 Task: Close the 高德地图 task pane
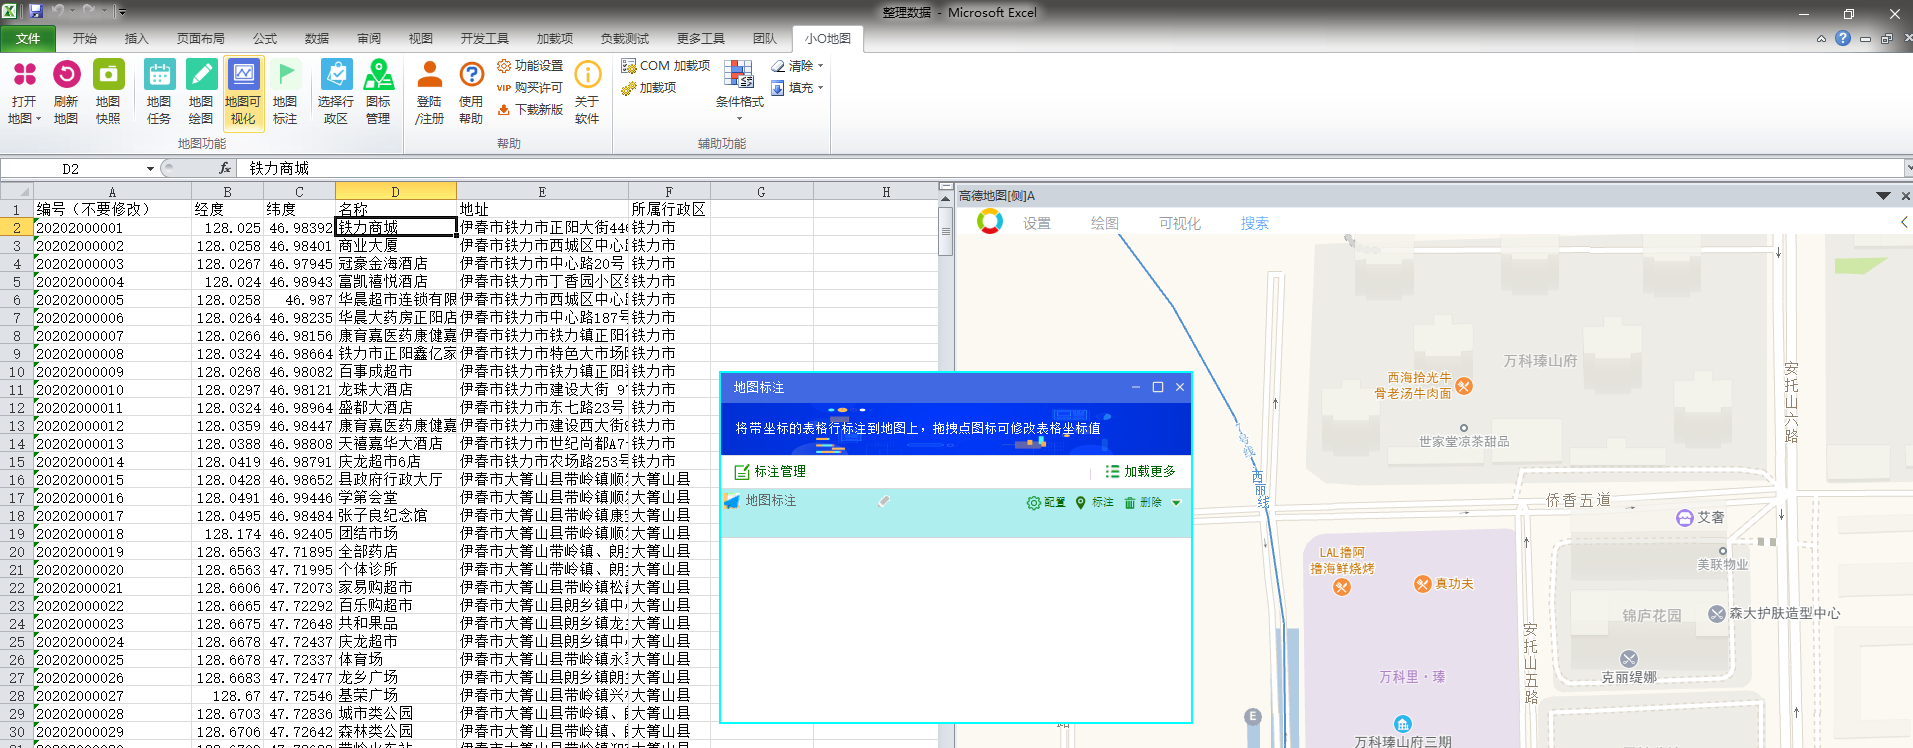[x=1905, y=196]
